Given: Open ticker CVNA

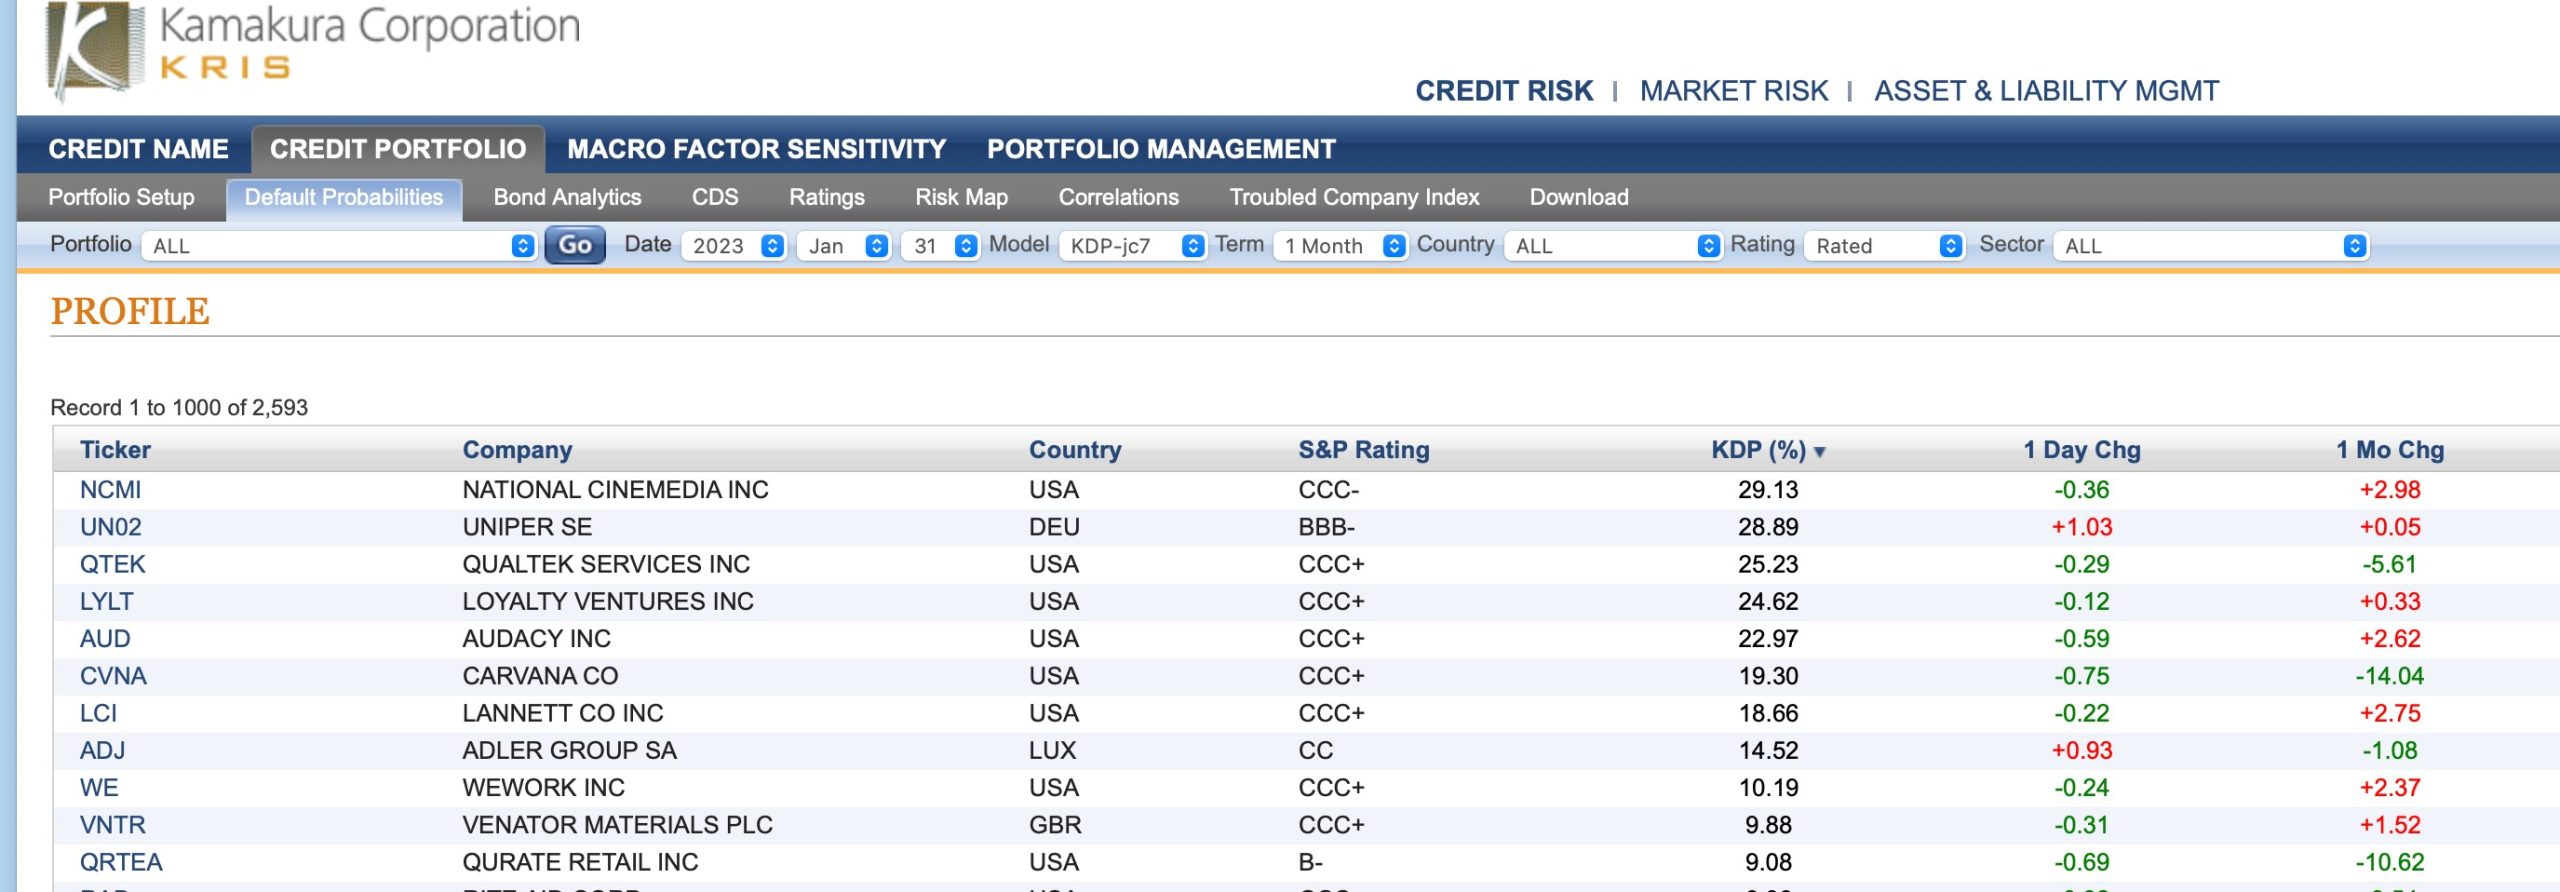Looking at the screenshot, I should [113, 676].
